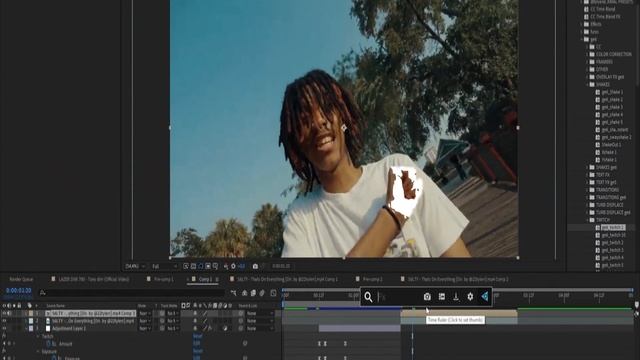
Task: Open parent link dropdown for layer 2
Action: click(260, 321)
